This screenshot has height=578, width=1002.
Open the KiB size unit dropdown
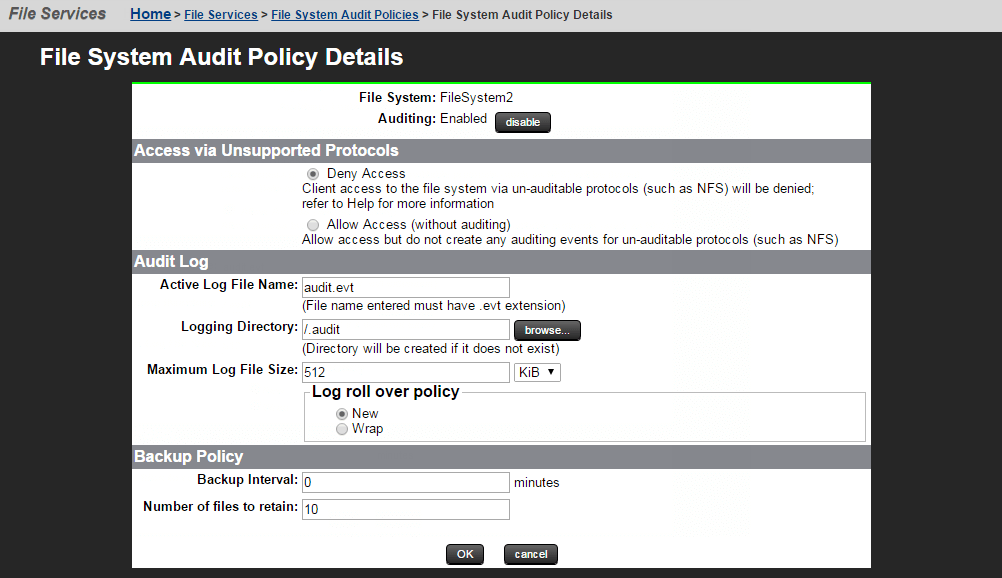537,372
